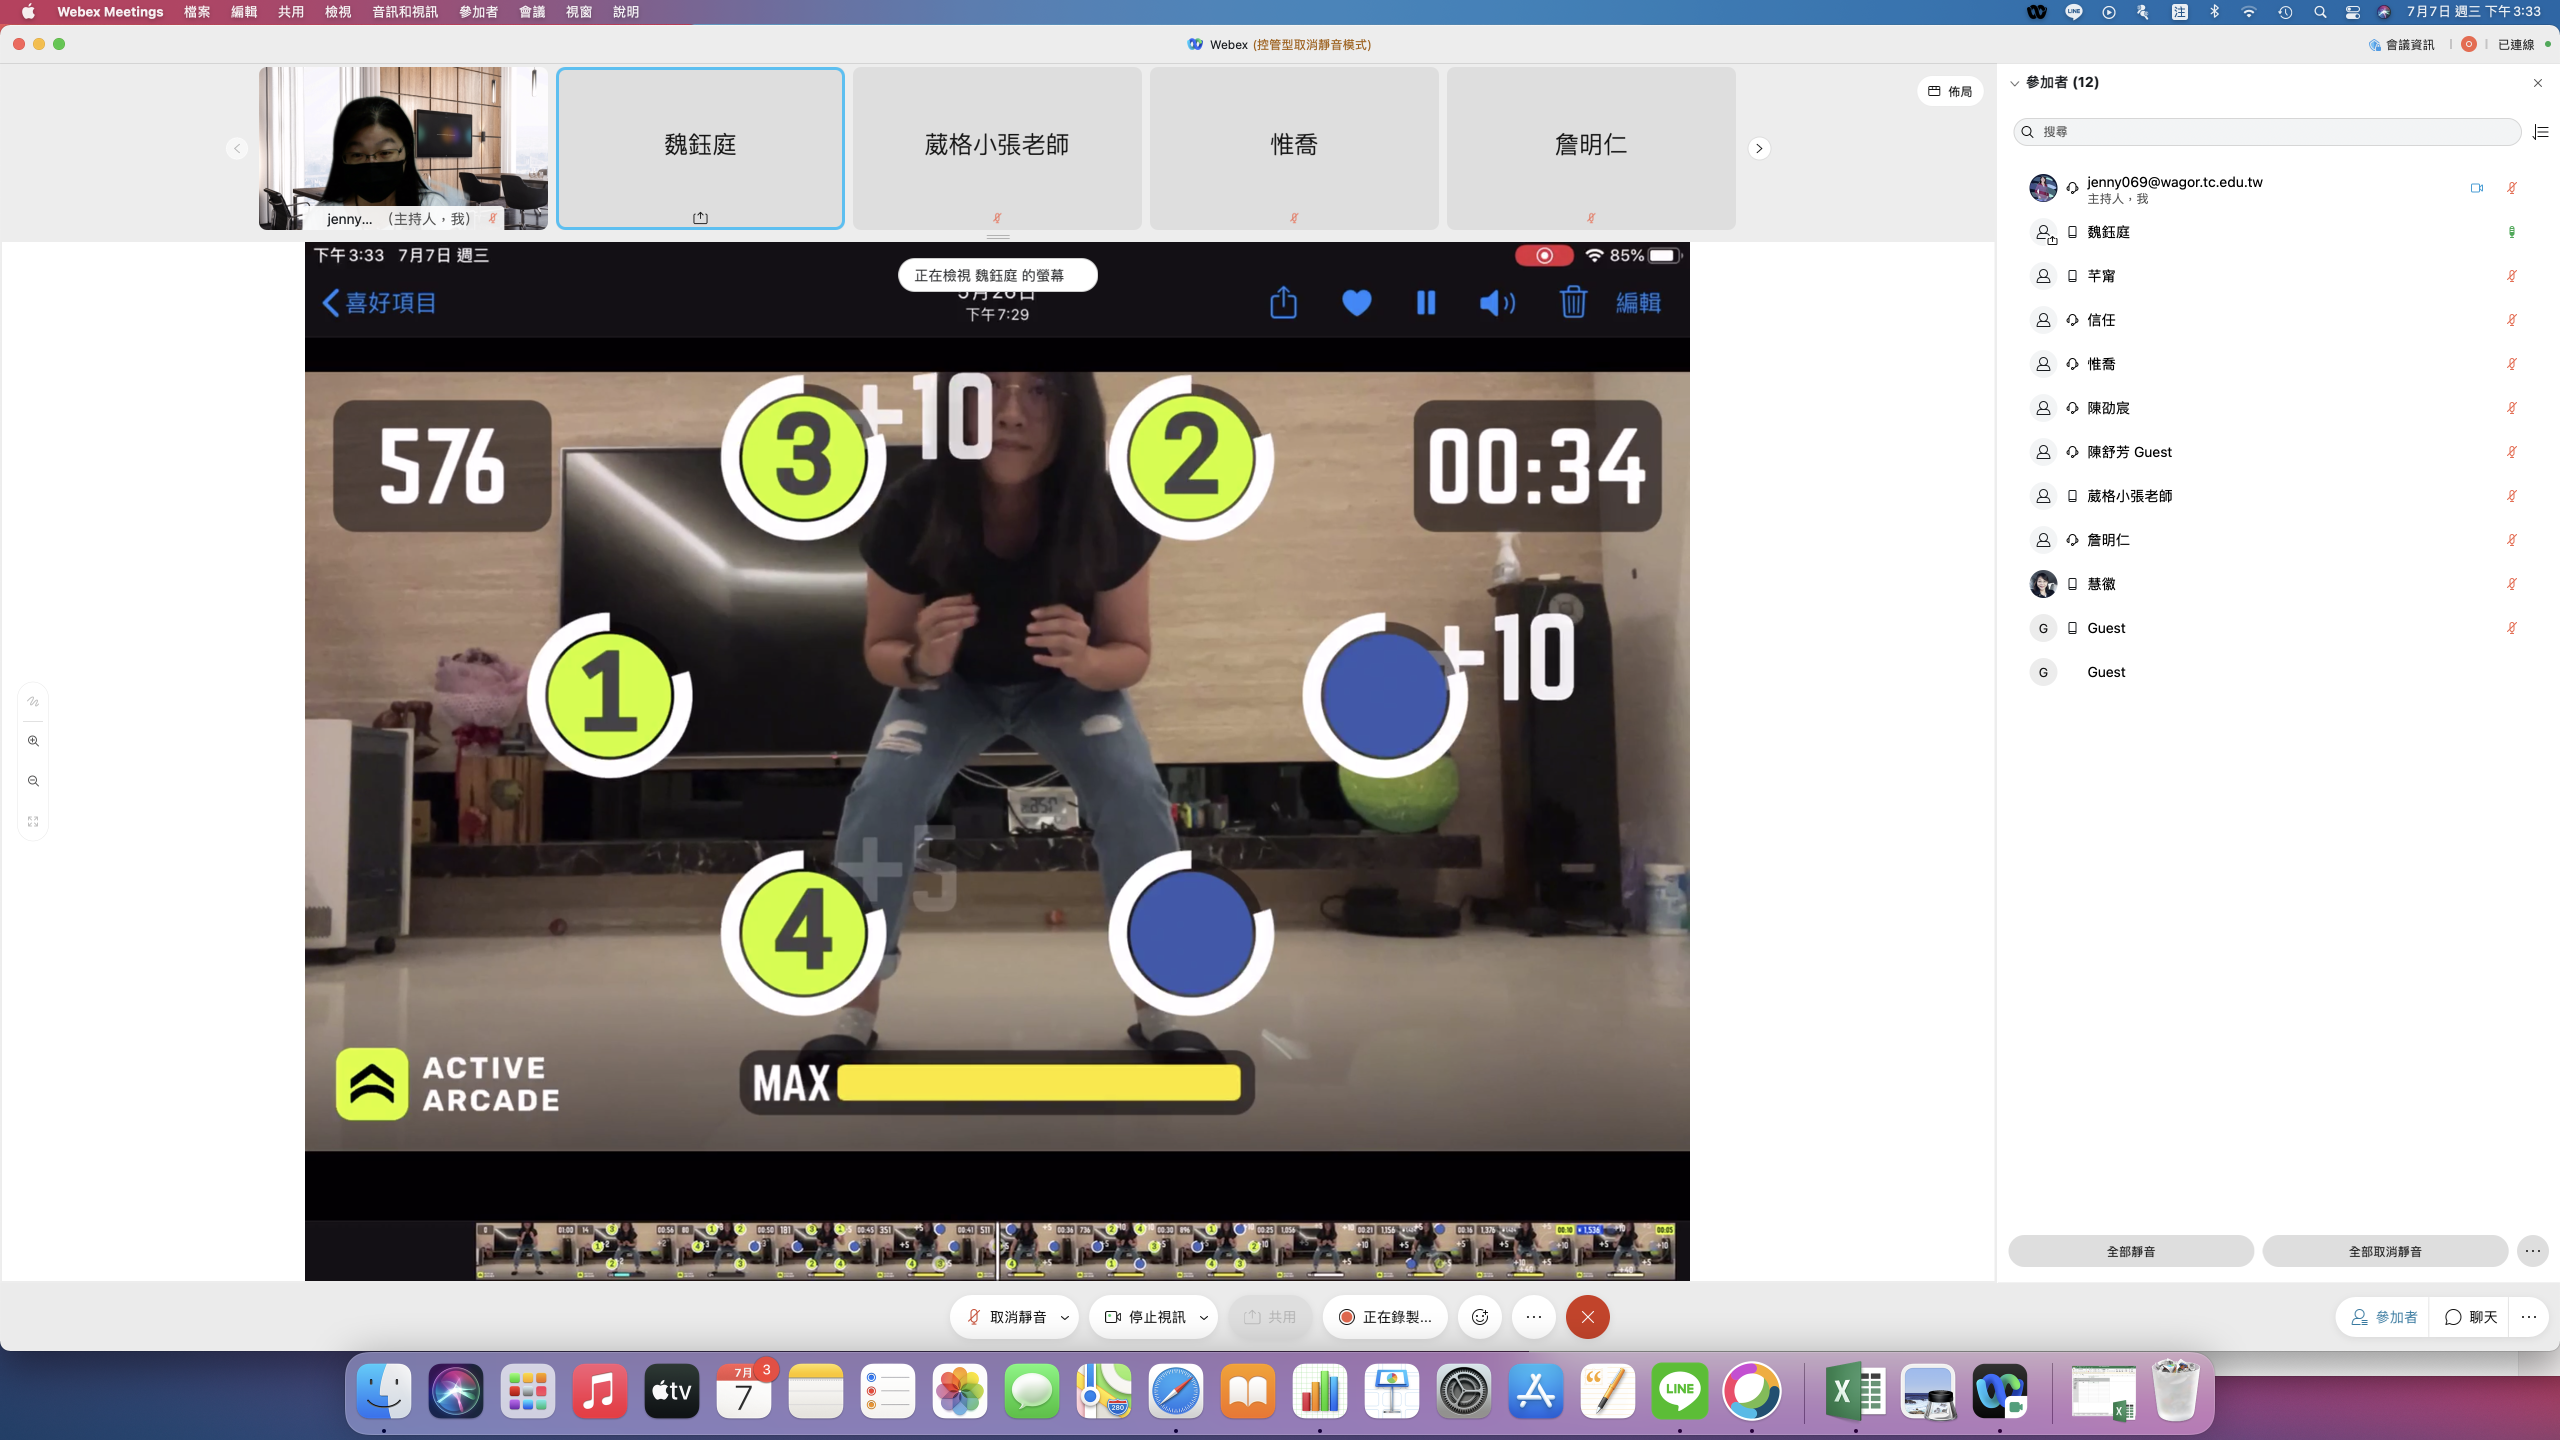
Task: Open more options ellipsis in control bar
Action: coord(1534,1317)
